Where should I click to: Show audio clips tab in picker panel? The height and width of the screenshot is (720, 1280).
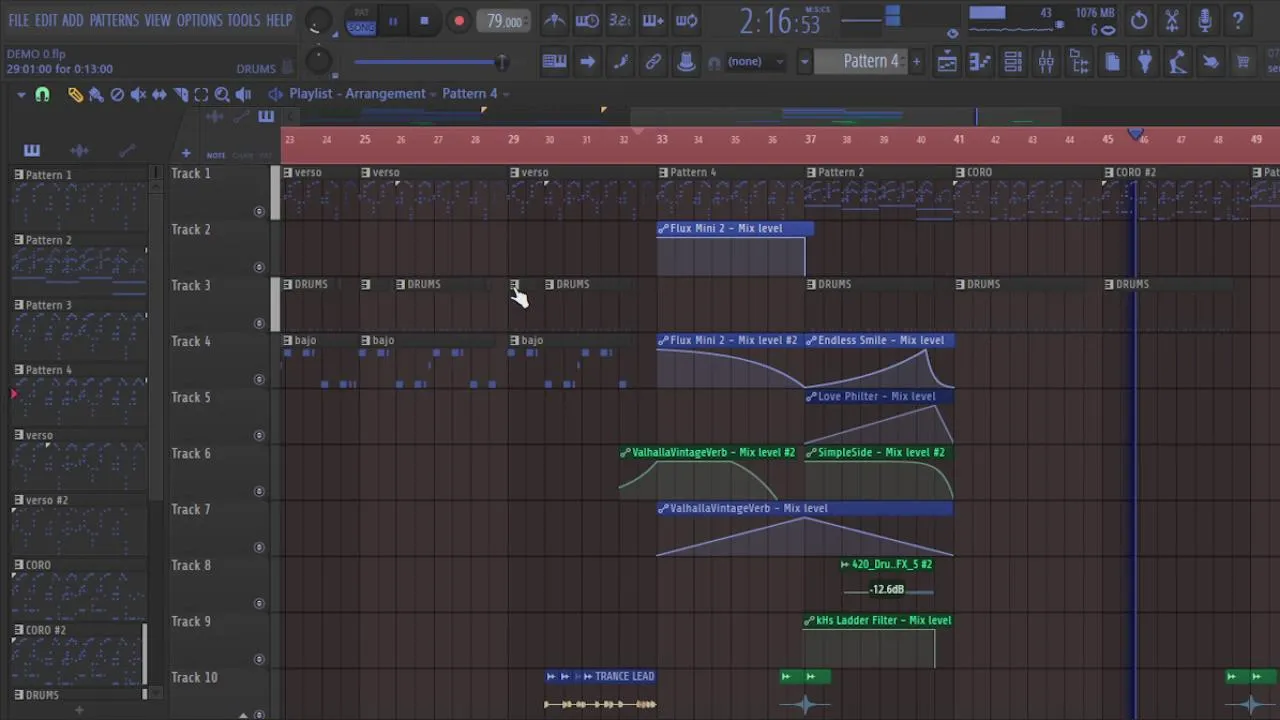tap(79, 151)
